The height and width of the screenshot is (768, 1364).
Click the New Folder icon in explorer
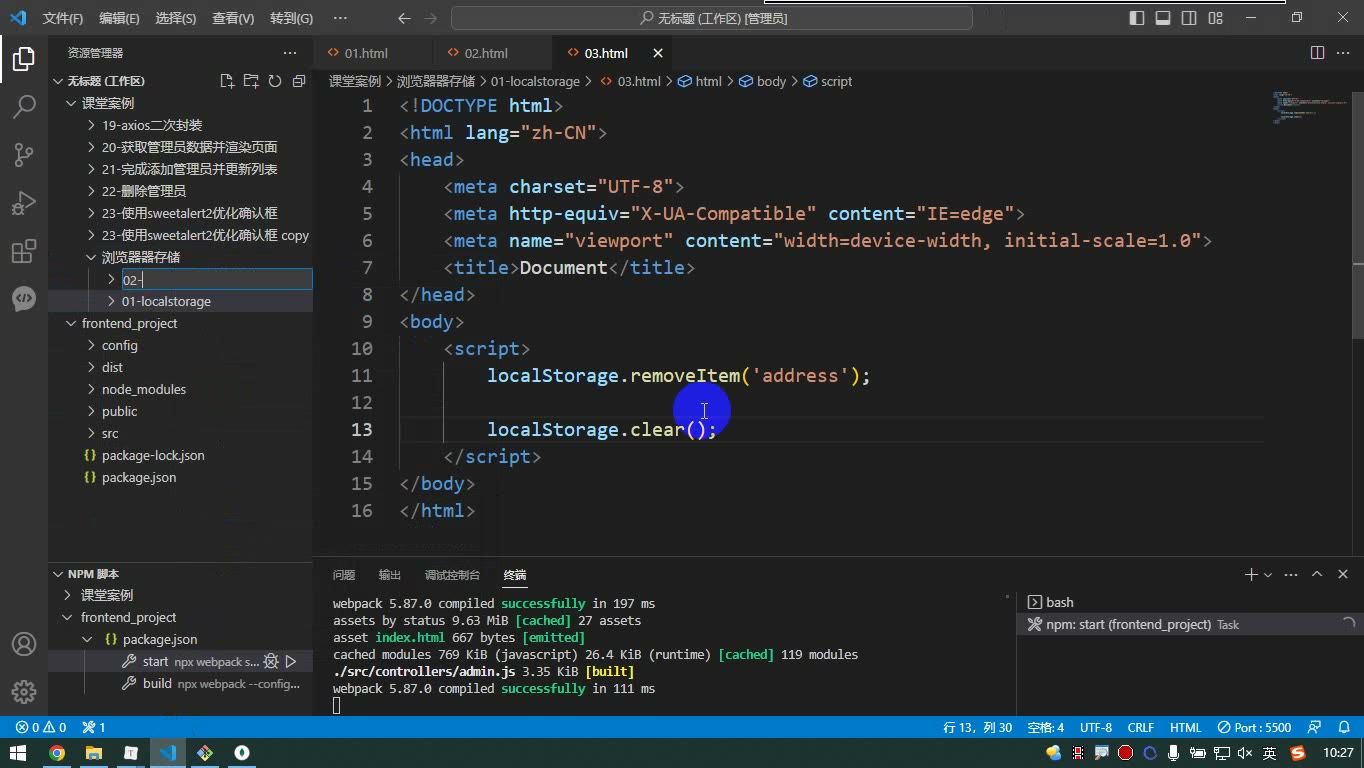(x=251, y=81)
